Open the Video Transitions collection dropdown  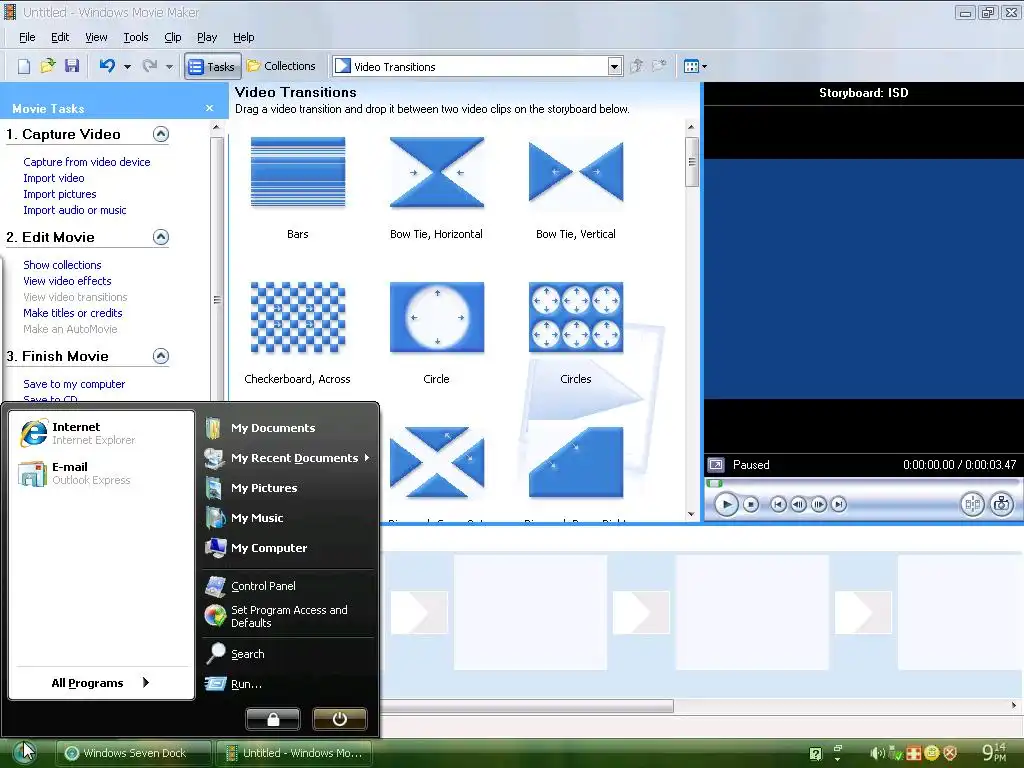click(615, 67)
